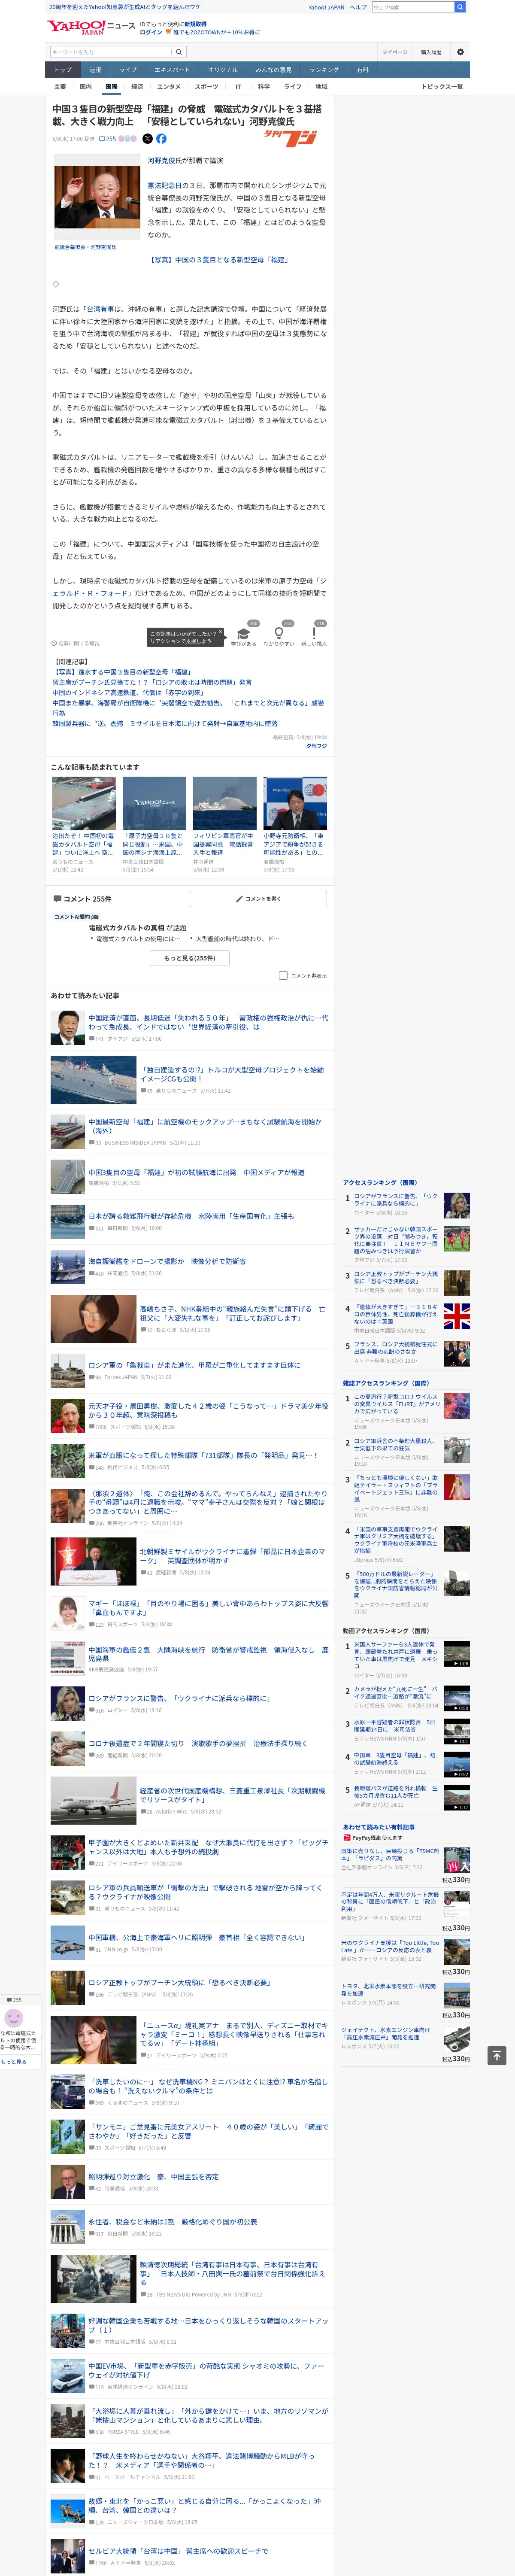515x2576 pixels.
Task: Open 海自護衛艦をドローンで撮影 article
Action: (167, 1261)
